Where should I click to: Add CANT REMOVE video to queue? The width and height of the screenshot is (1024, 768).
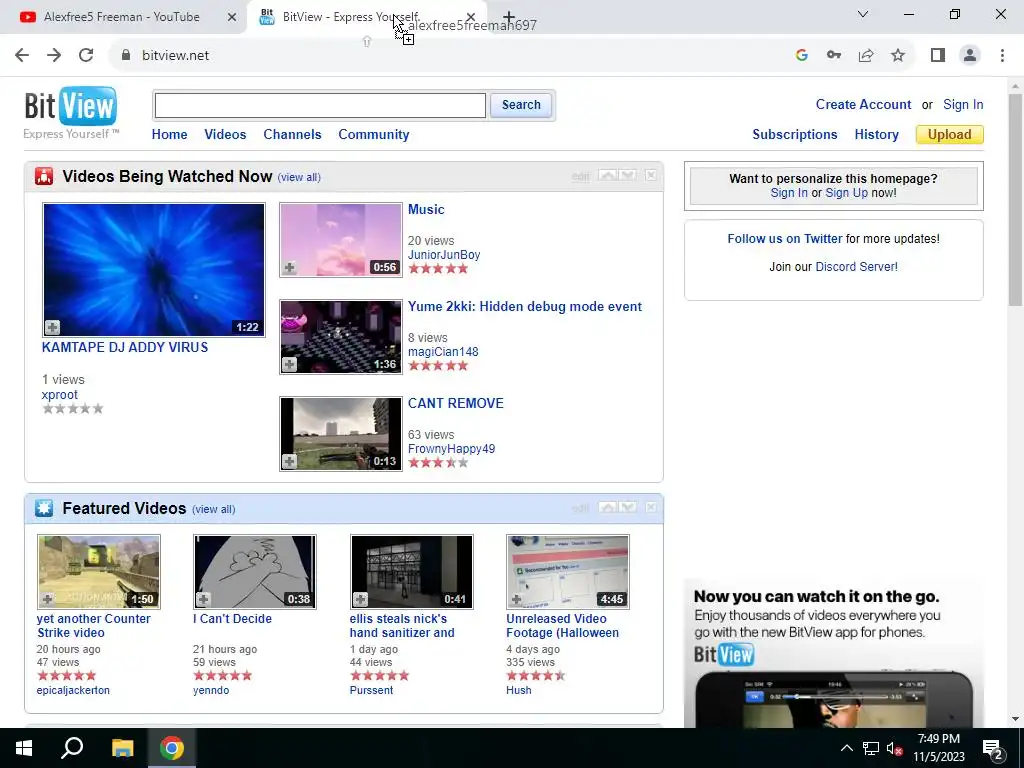tap(289, 462)
